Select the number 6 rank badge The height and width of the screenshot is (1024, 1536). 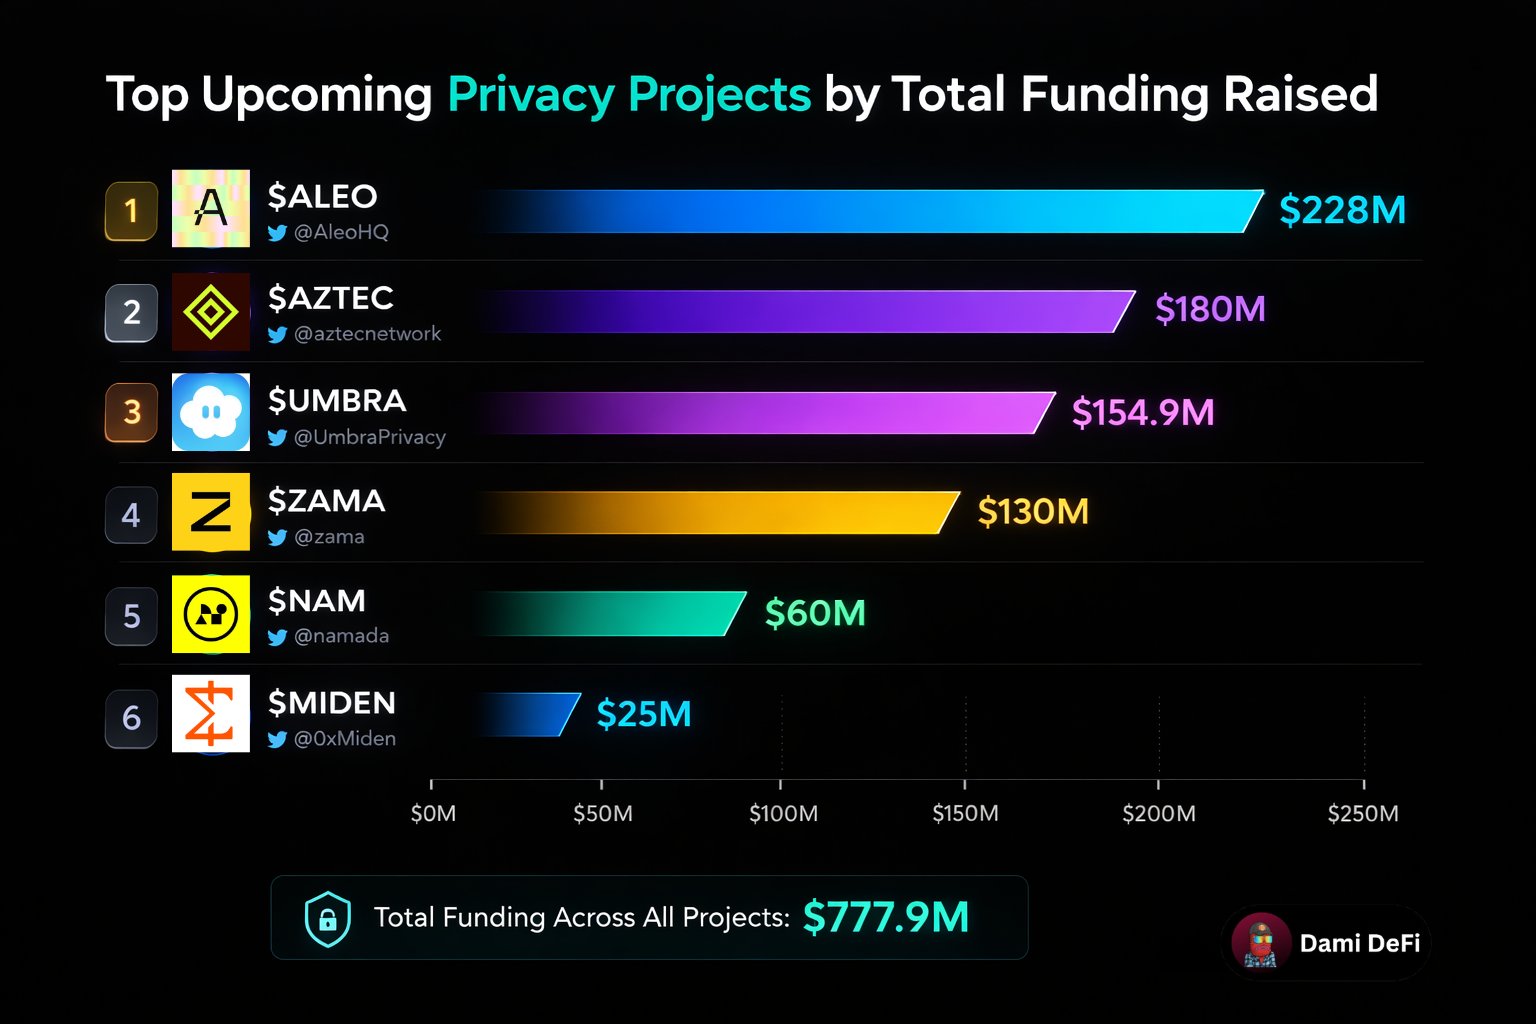pos(131,718)
